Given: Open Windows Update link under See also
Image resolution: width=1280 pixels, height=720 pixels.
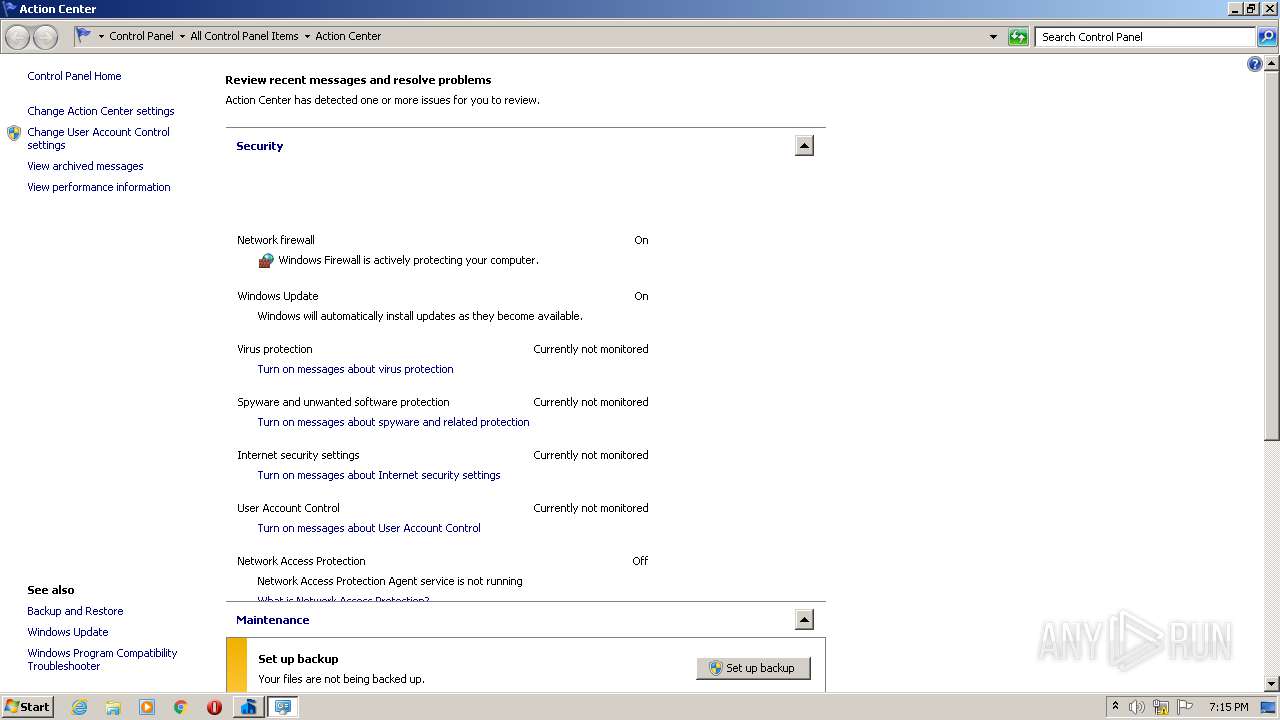Looking at the screenshot, I should (x=68, y=632).
